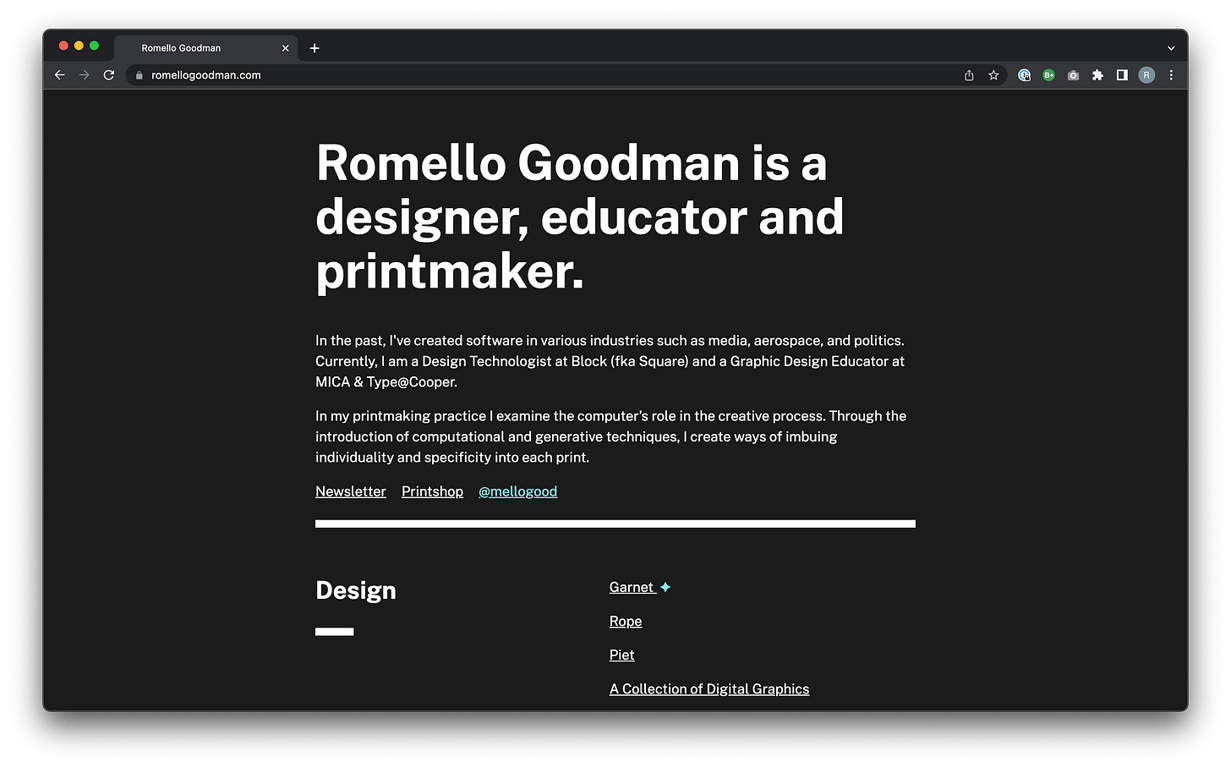1231x768 pixels.
Task: Click the browser forward arrow
Action: (x=84, y=75)
